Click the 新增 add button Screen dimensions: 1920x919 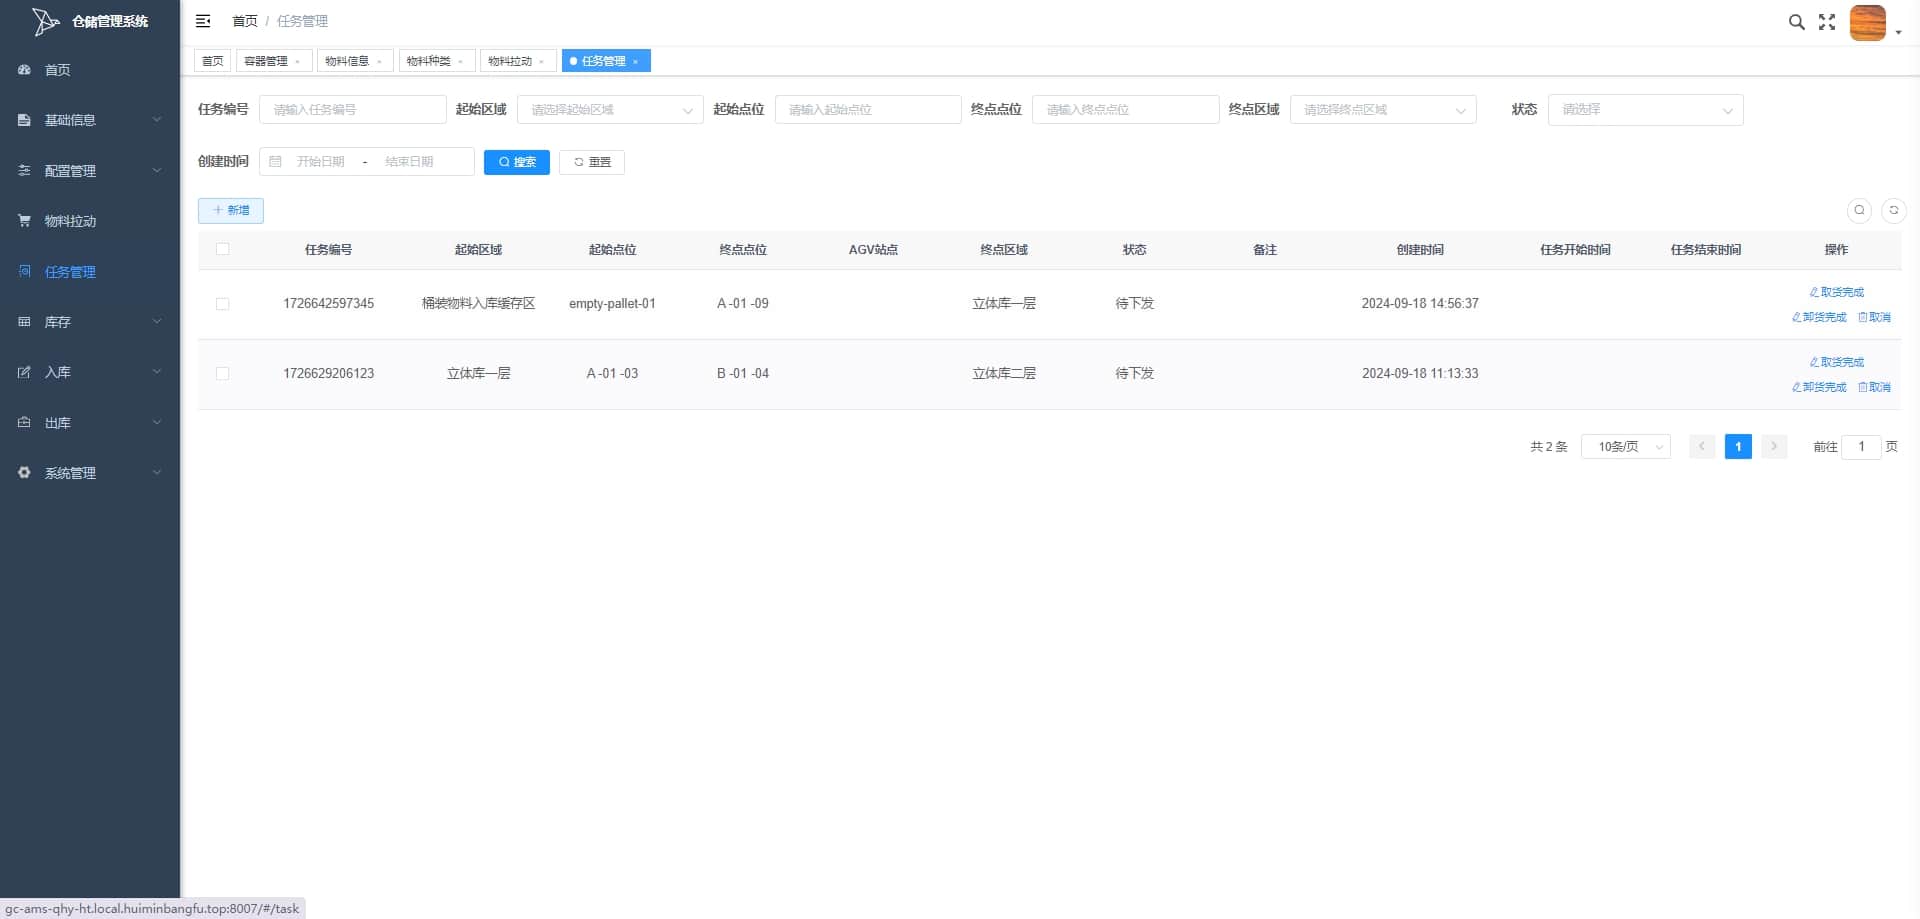231,211
